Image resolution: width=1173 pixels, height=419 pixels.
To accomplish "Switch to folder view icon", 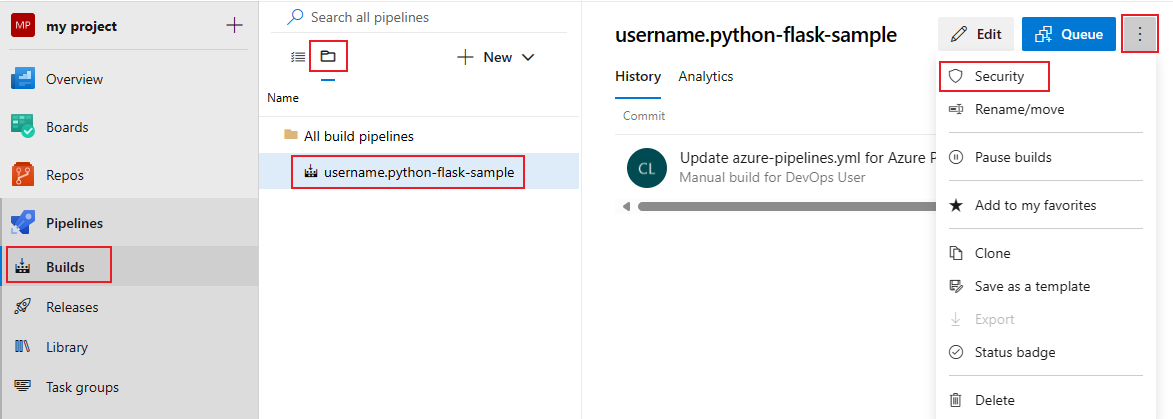I will (328, 57).
